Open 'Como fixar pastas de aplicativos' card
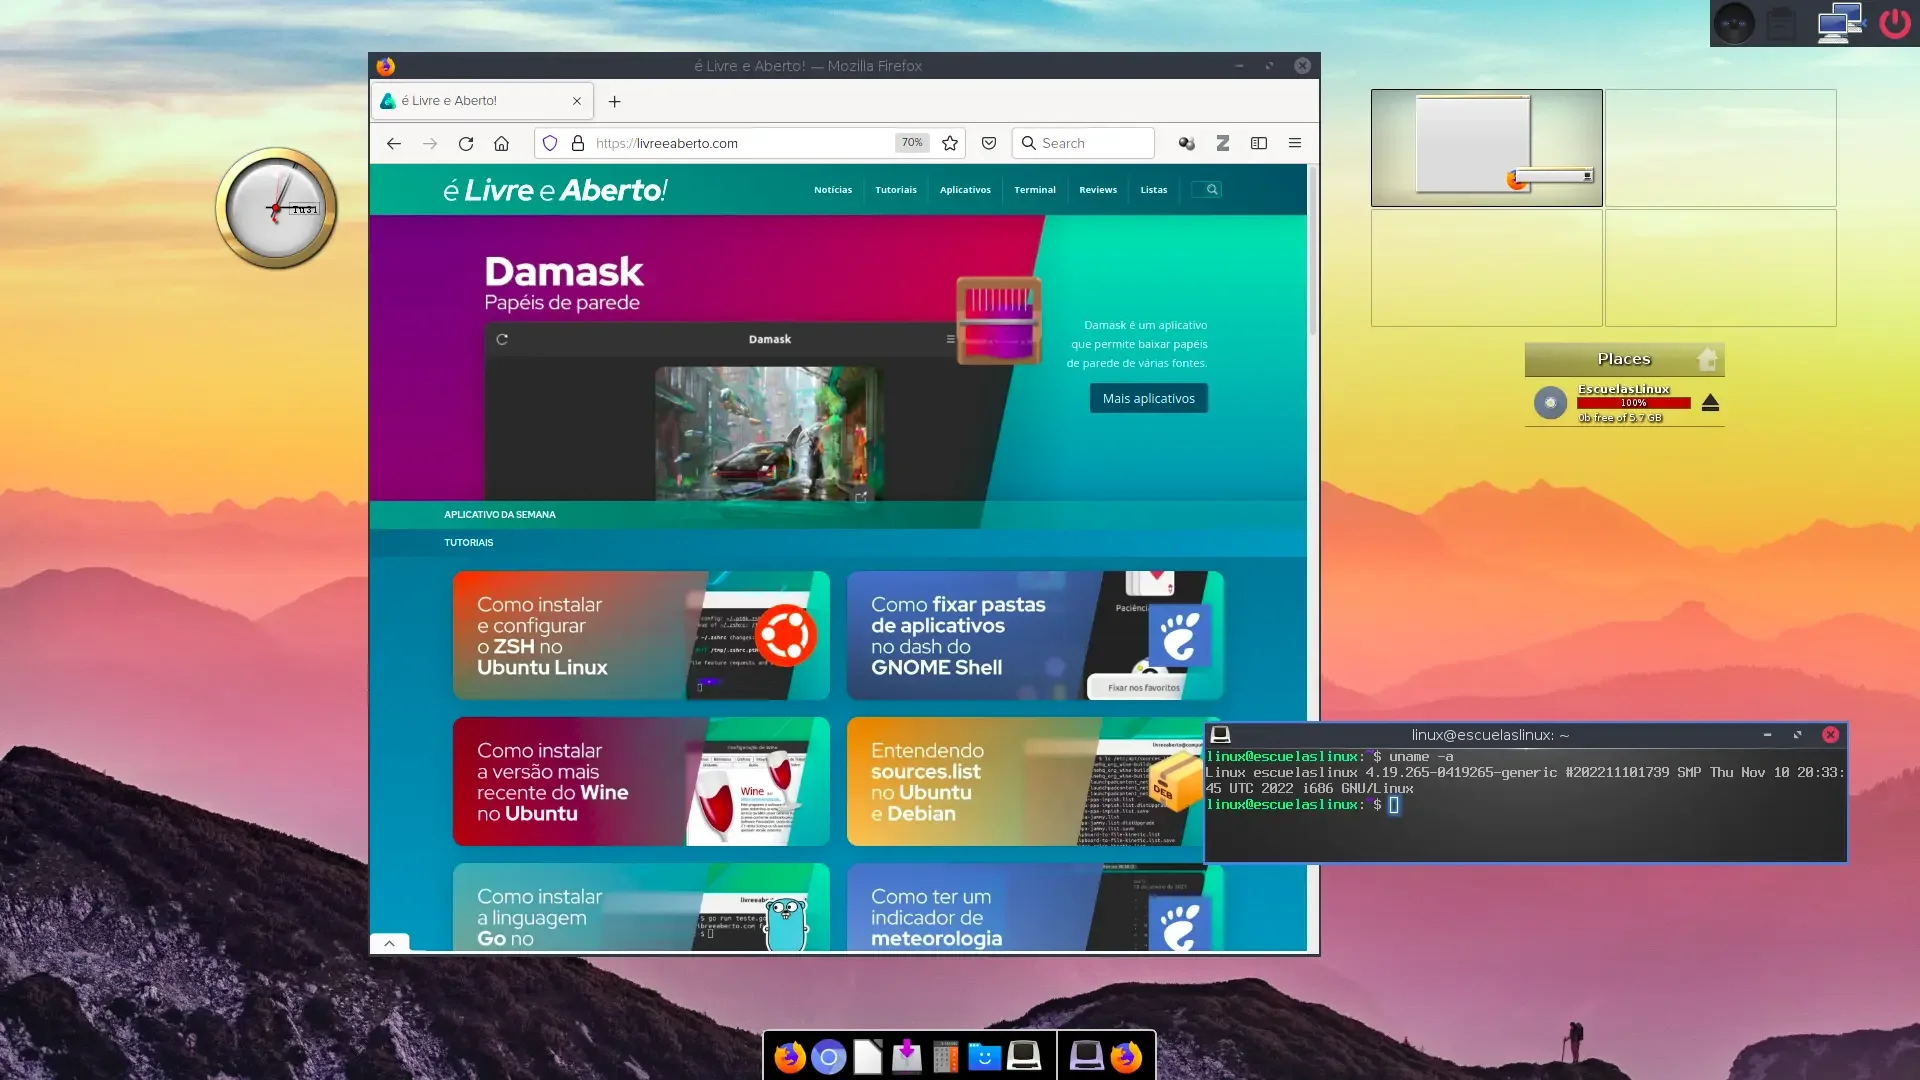 (x=1035, y=636)
